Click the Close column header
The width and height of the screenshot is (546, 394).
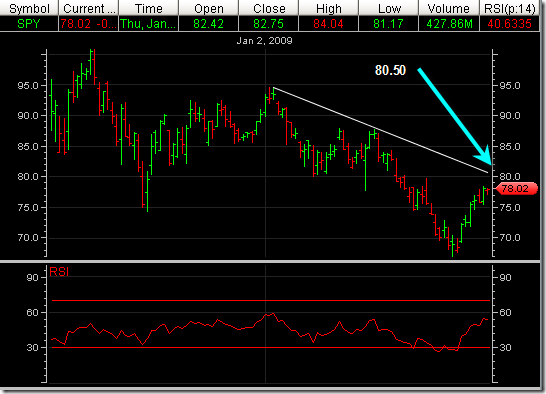click(268, 8)
